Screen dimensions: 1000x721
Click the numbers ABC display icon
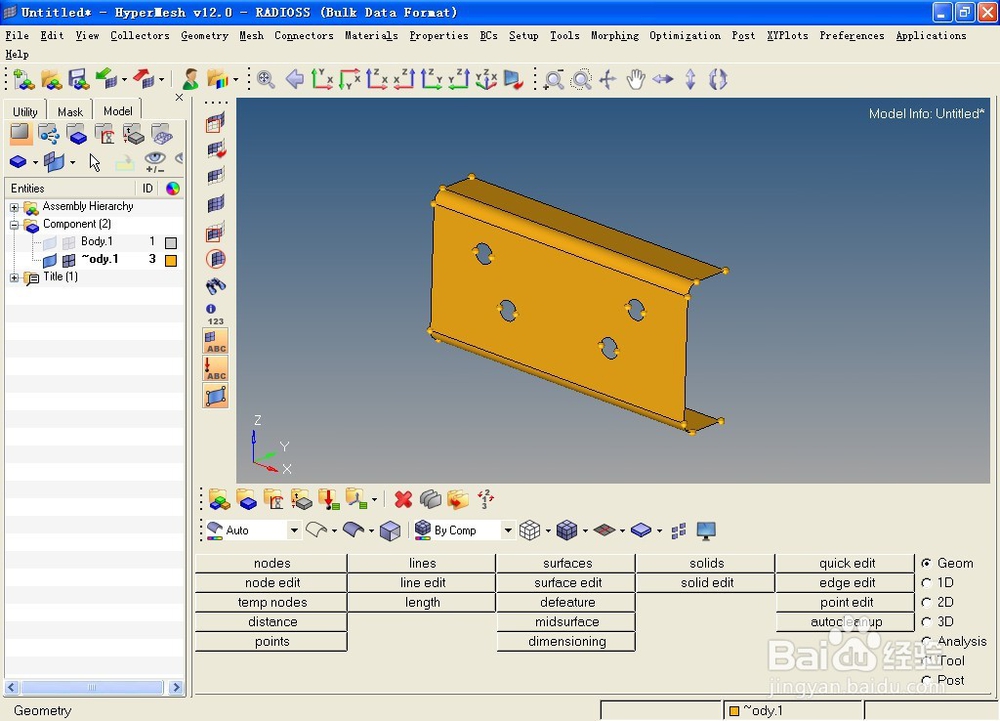[216, 341]
